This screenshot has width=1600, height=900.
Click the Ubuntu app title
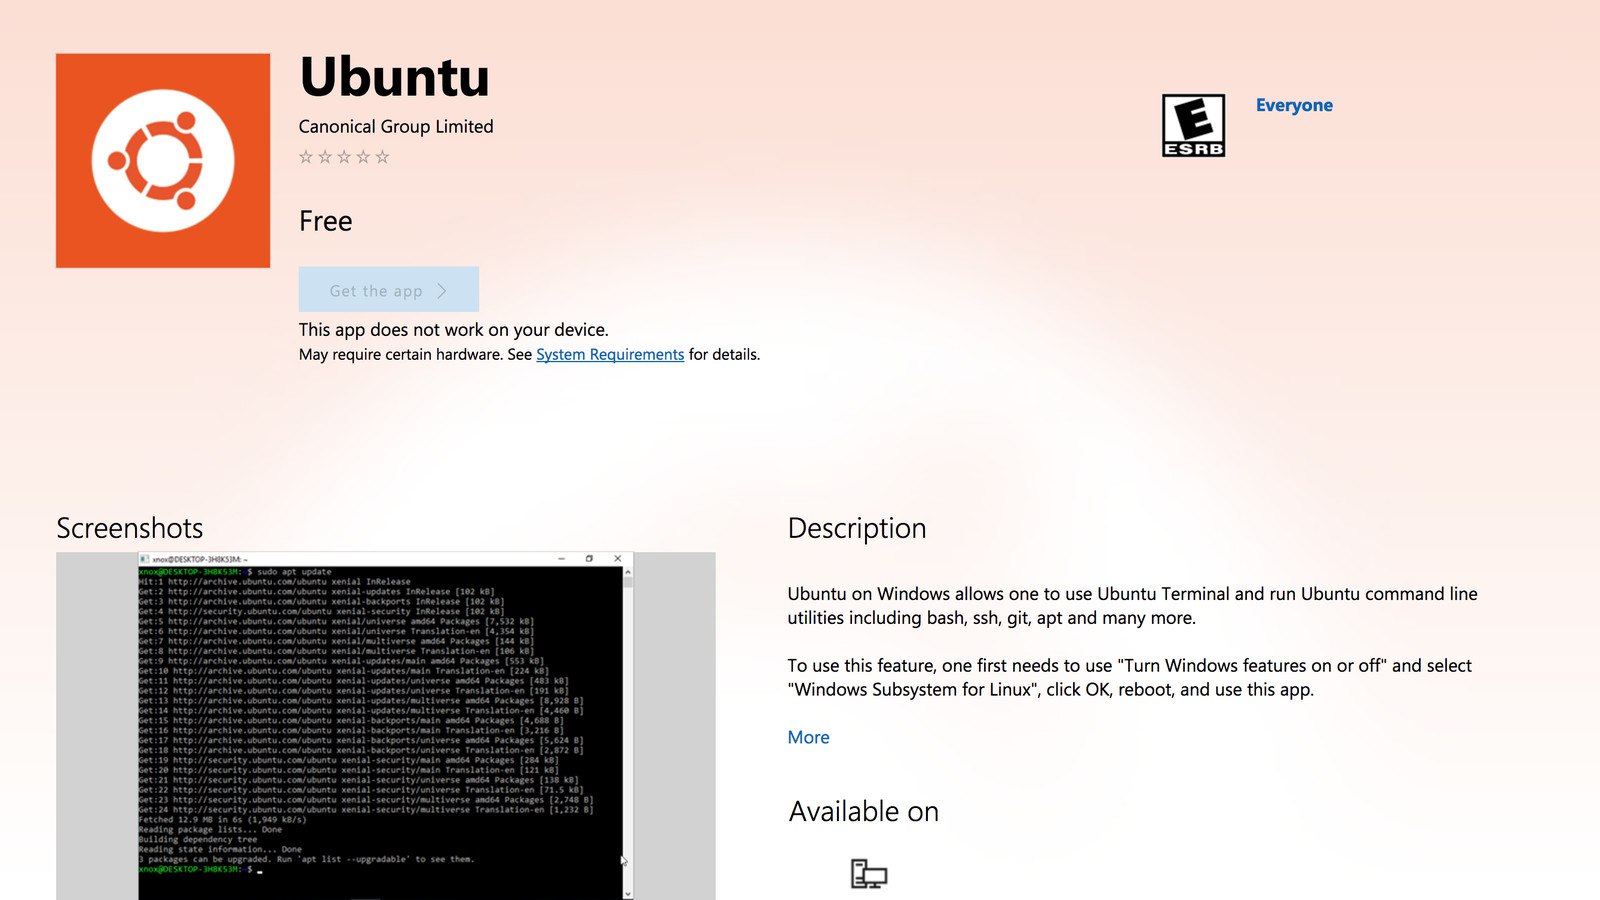pyautogui.click(x=395, y=77)
